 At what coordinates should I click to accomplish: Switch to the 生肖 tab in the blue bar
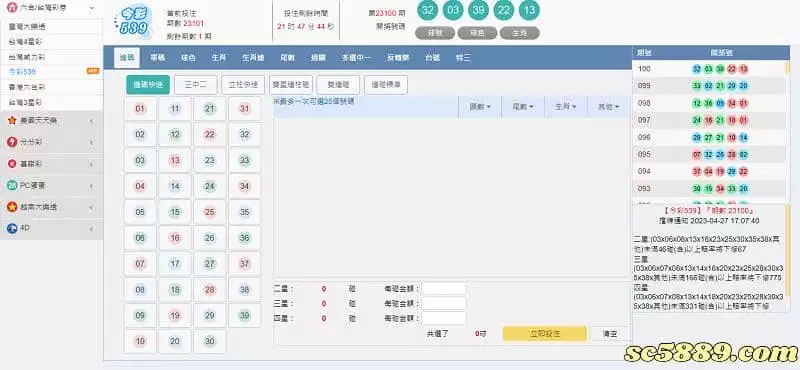219,58
